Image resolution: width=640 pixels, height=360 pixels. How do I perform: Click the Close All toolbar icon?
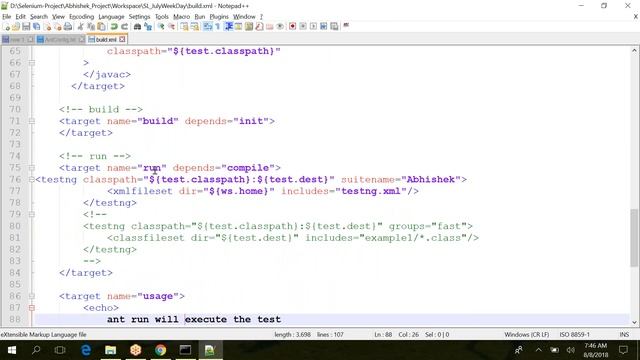58,26
